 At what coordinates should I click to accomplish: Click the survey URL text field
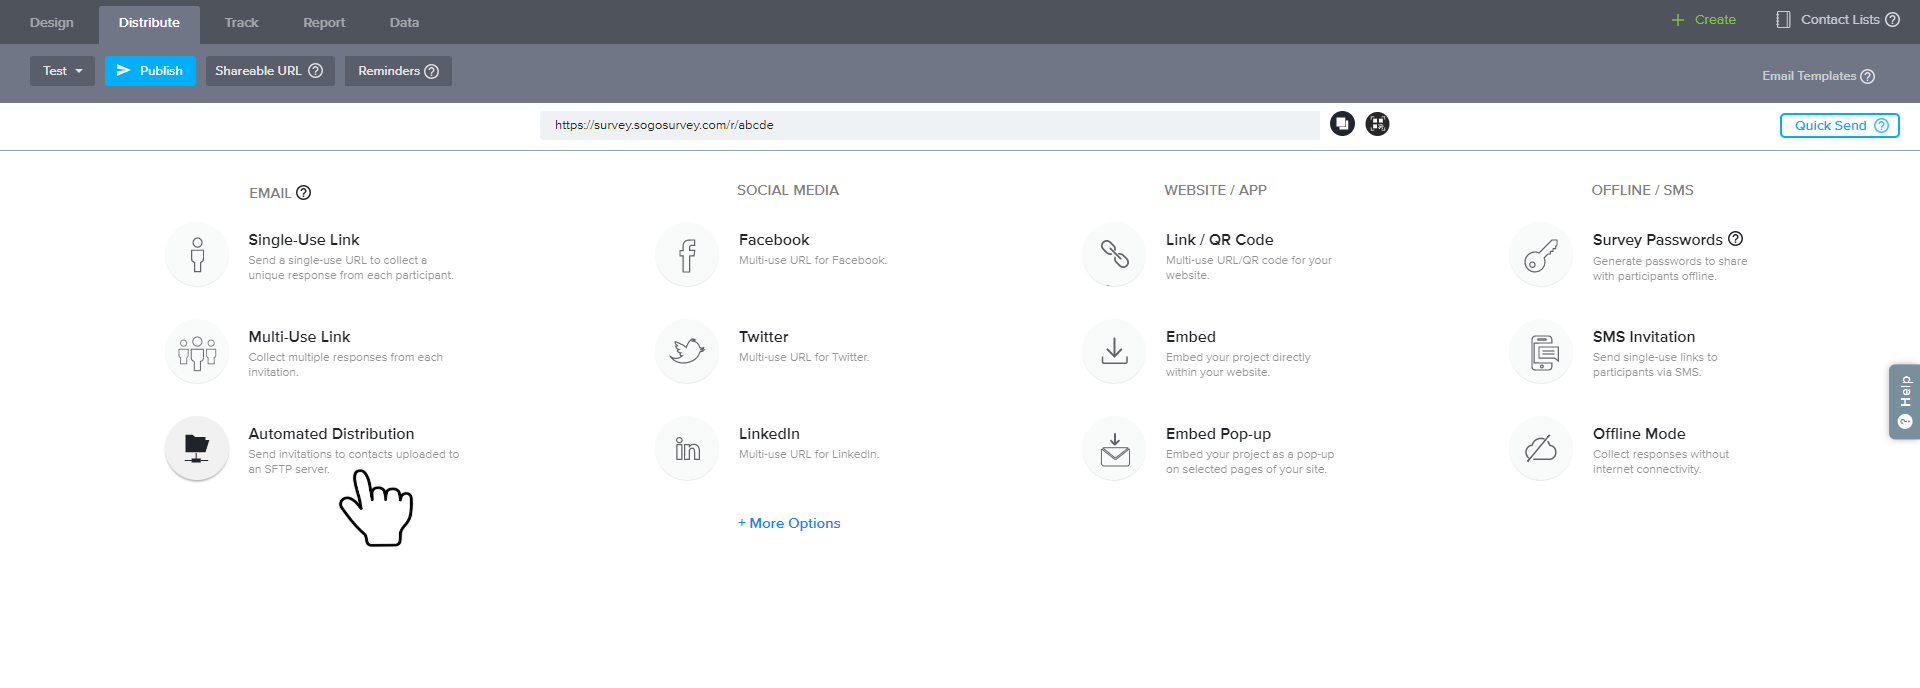click(929, 125)
